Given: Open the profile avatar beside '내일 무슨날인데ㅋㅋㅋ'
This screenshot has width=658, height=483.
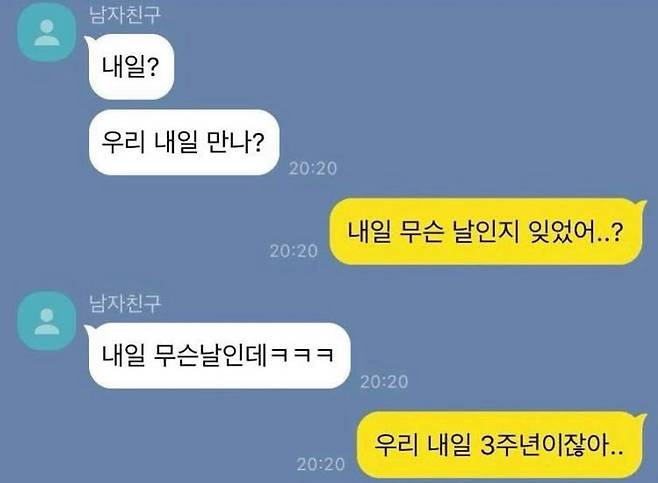Looking at the screenshot, I should click(x=47, y=321).
